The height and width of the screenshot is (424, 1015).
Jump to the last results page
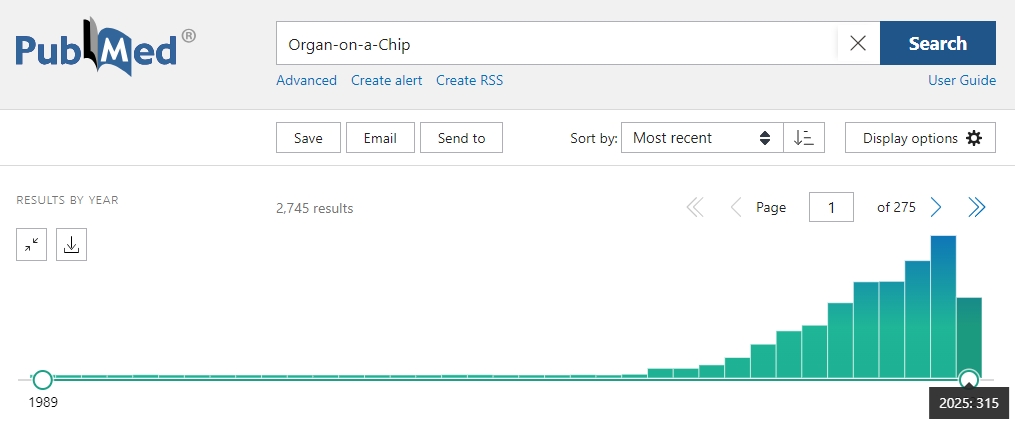coord(977,207)
